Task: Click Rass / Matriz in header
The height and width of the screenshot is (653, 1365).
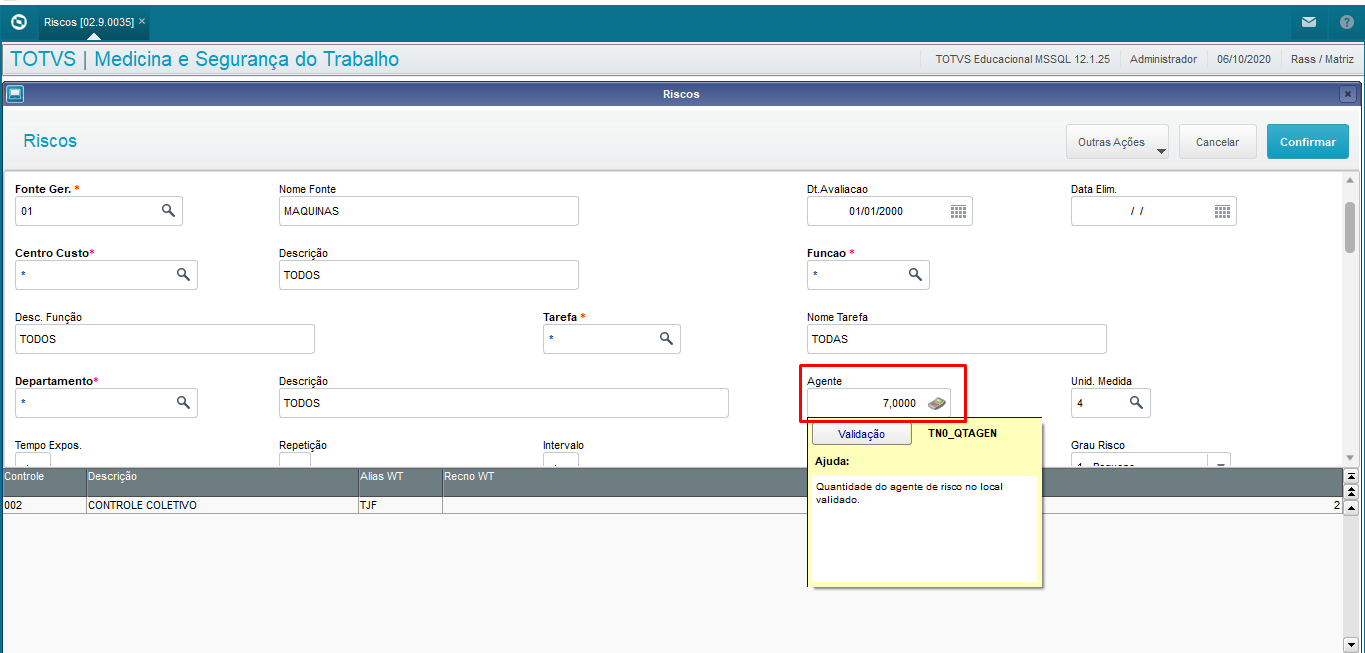Action: coord(1323,59)
